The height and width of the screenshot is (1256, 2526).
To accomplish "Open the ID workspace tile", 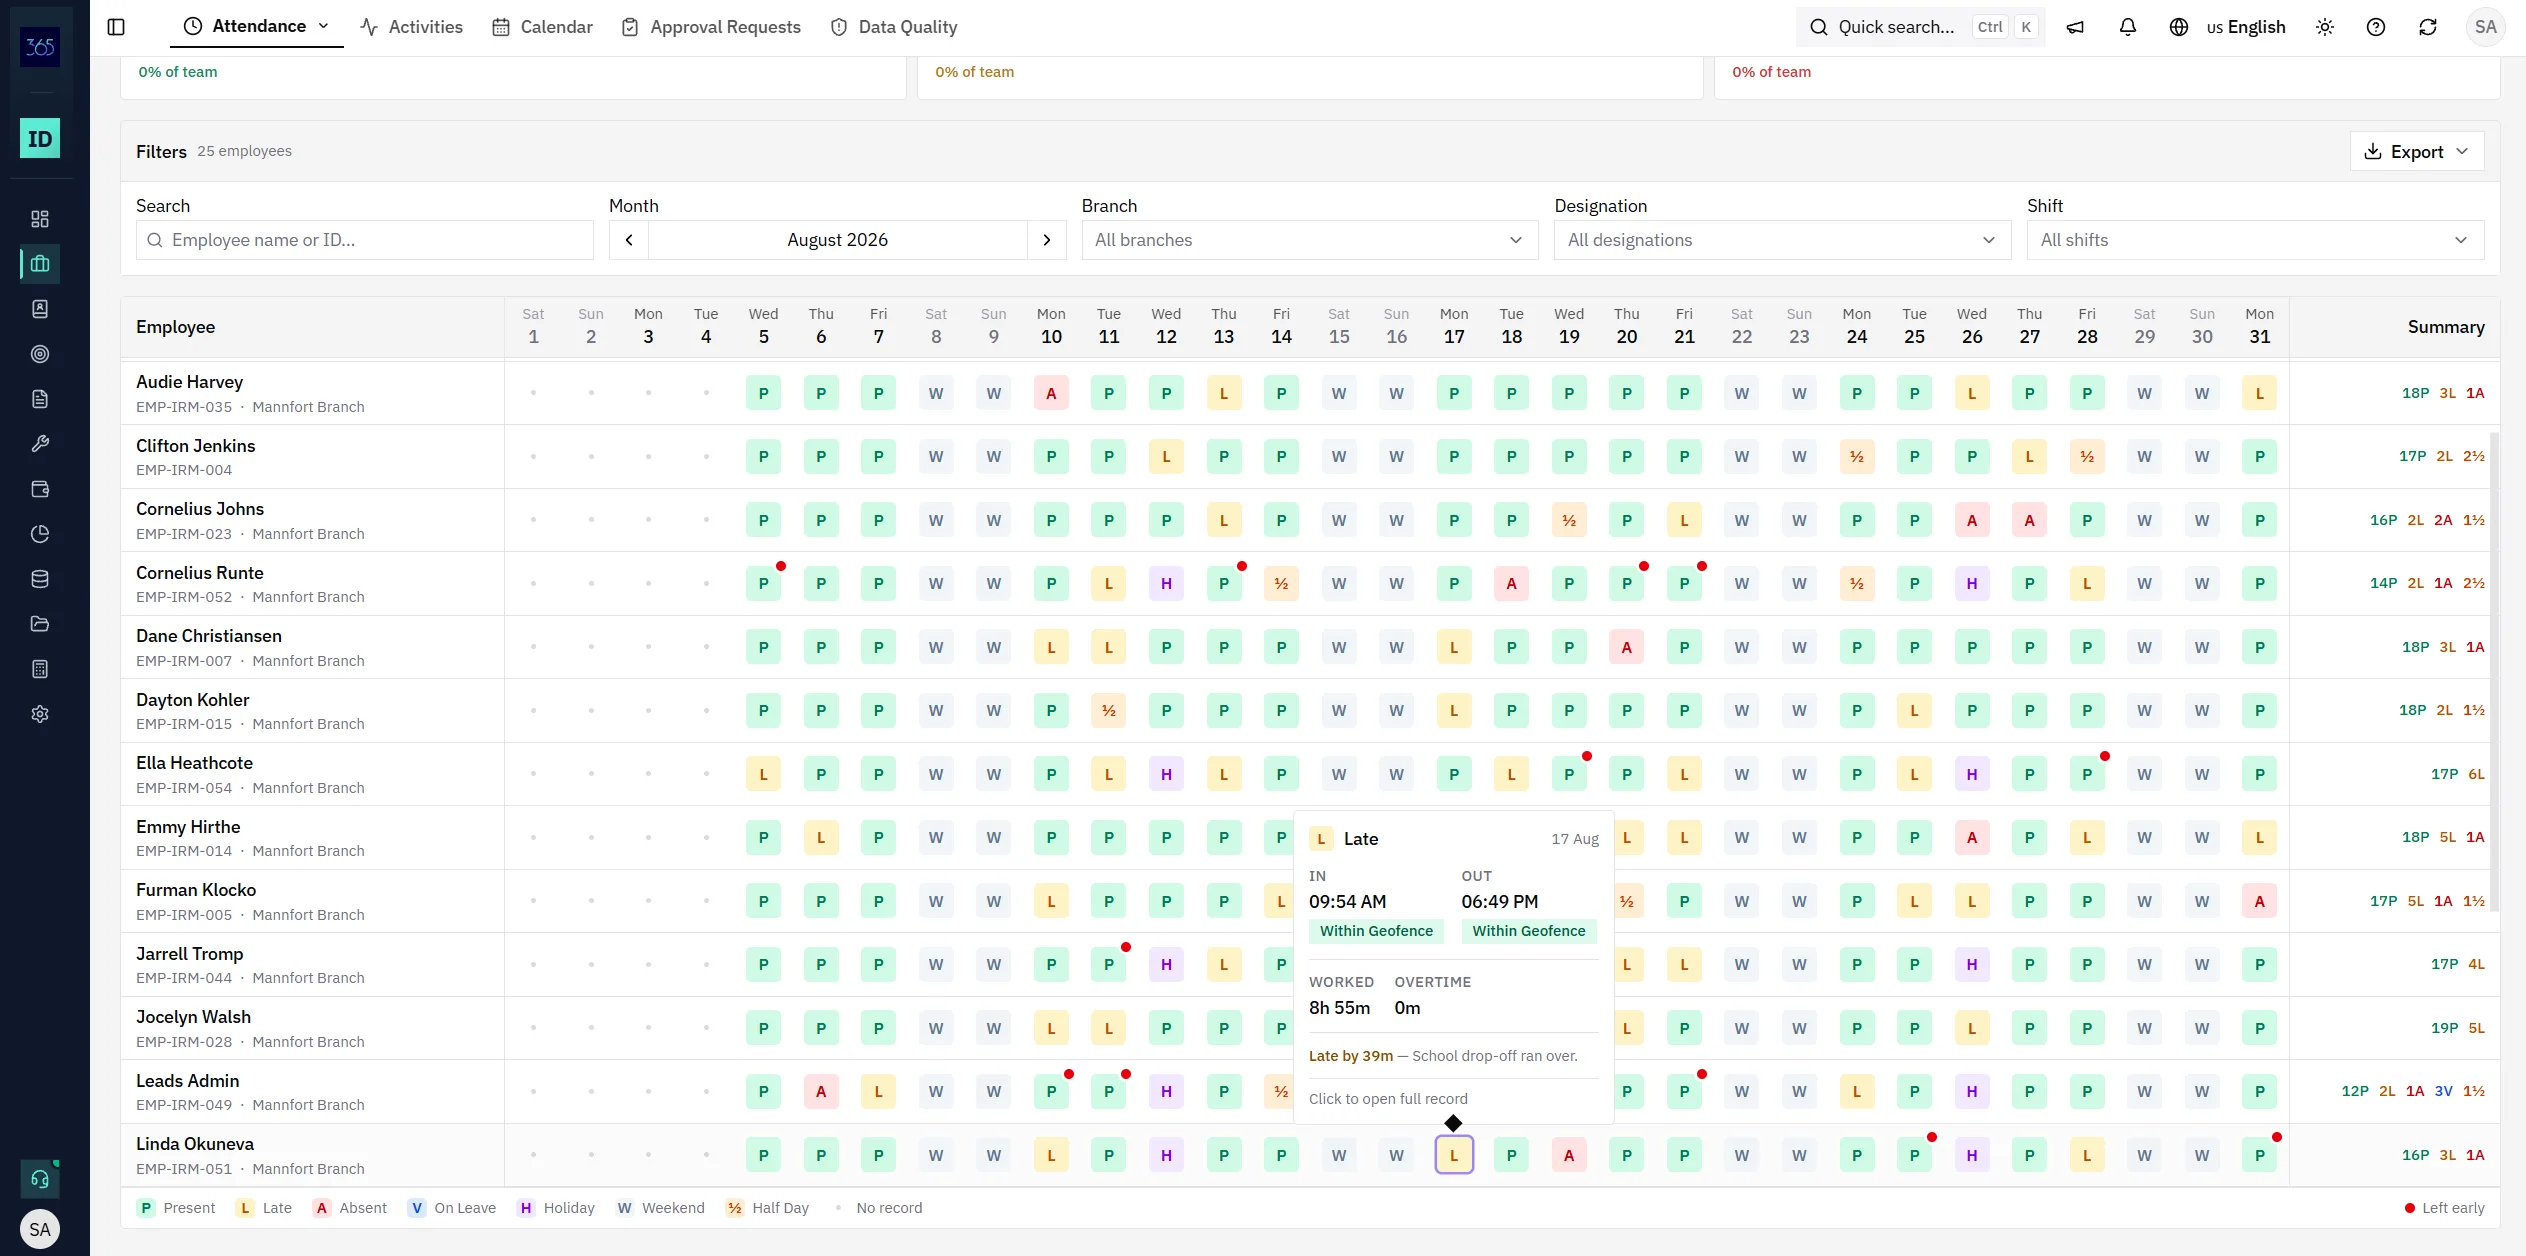I will click(x=40, y=138).
